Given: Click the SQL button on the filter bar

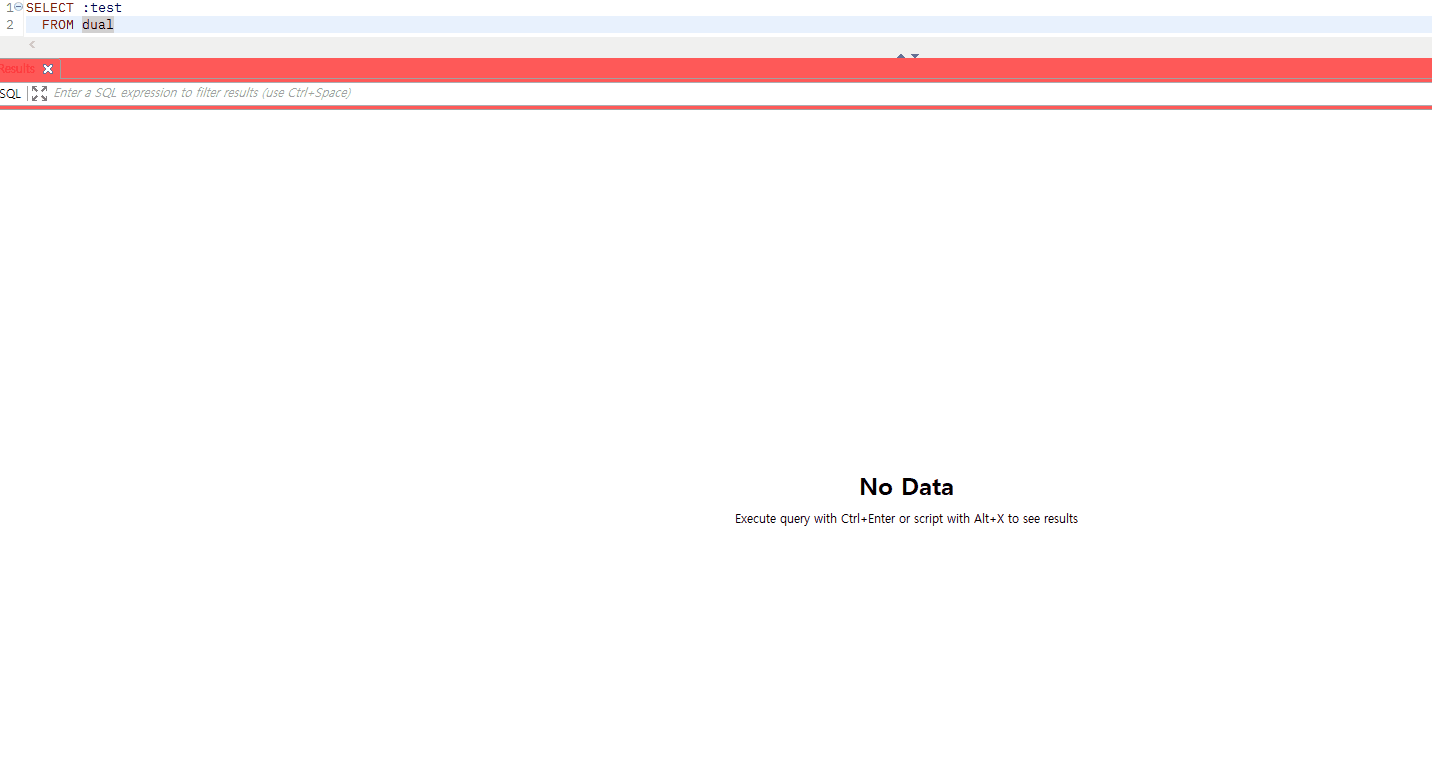Looking at the screenshot, I should (x=10, y=92).
